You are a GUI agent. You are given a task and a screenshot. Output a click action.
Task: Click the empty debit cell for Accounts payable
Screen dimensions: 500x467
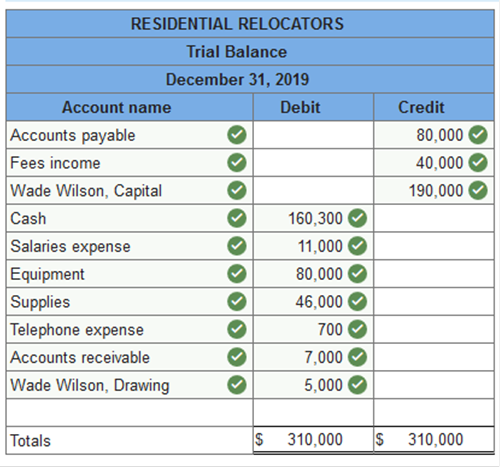click(313, 135)
